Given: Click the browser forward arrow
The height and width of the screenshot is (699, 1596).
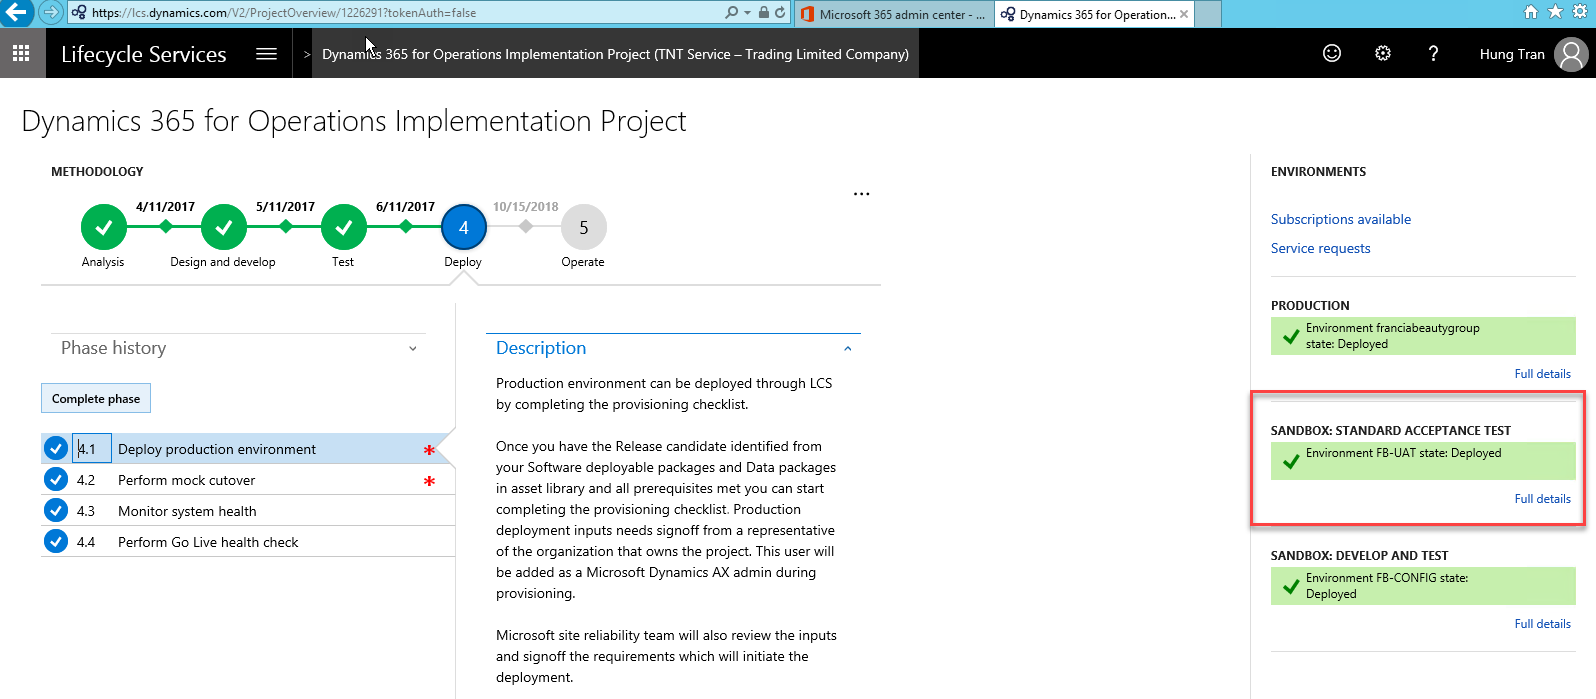Looking at the screenshot, I should pos(51,13).
